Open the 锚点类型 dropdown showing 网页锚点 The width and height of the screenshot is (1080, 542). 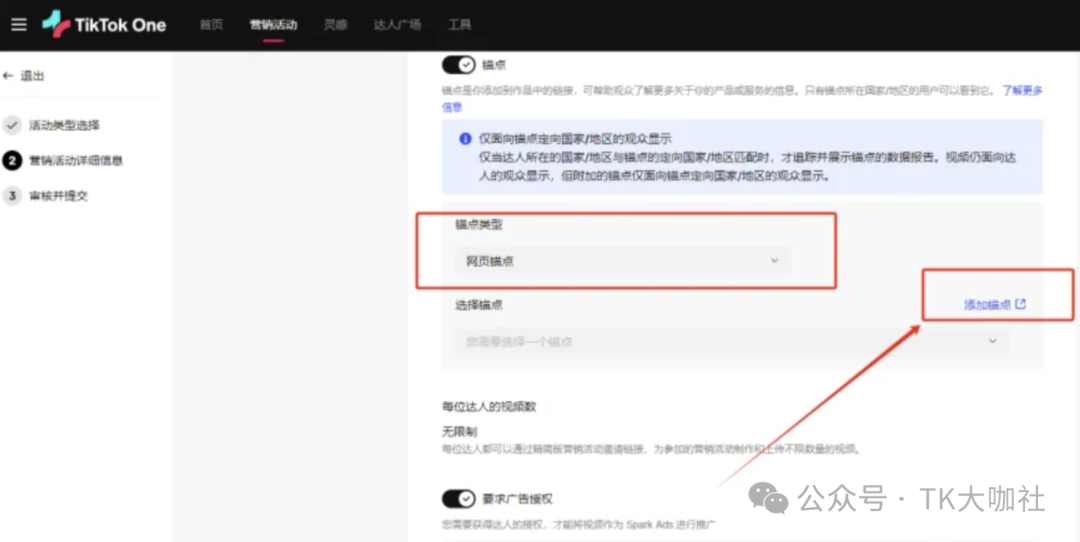point(622,261)
